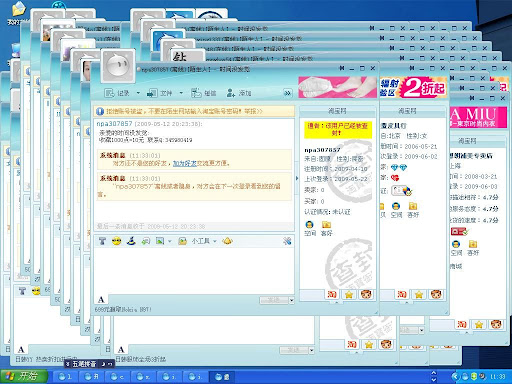Image resolution: width=512 pixels, height=384 pixels.
Task: Click the security shield icon in the system tray
Action: (x=474, y=377)
